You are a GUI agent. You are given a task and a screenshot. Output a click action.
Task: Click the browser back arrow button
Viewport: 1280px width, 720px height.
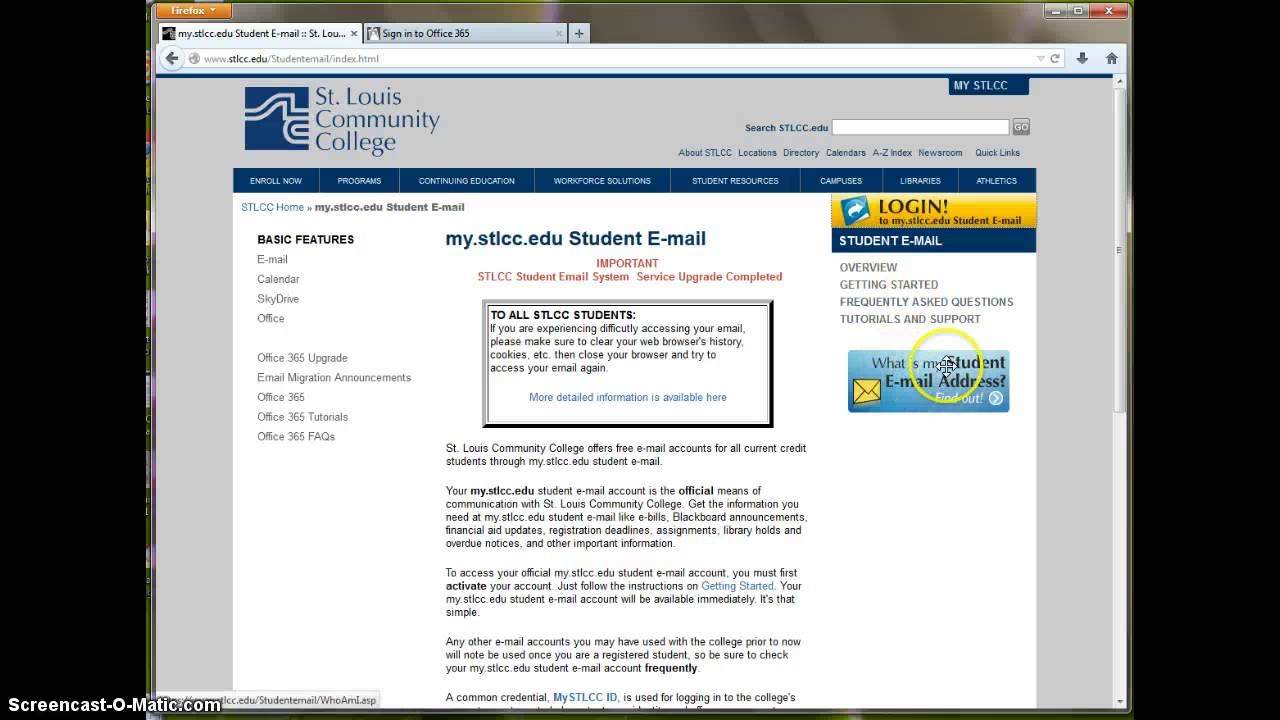[x=172, y=58]
